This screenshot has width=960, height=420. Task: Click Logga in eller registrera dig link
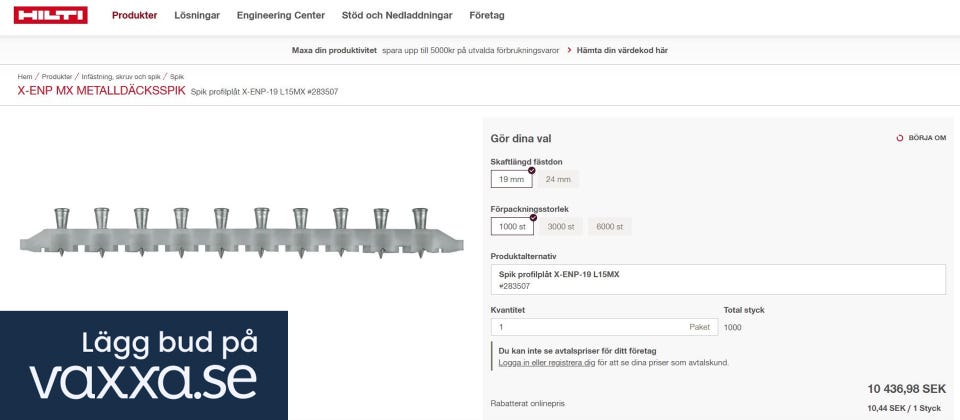(547, 362)
